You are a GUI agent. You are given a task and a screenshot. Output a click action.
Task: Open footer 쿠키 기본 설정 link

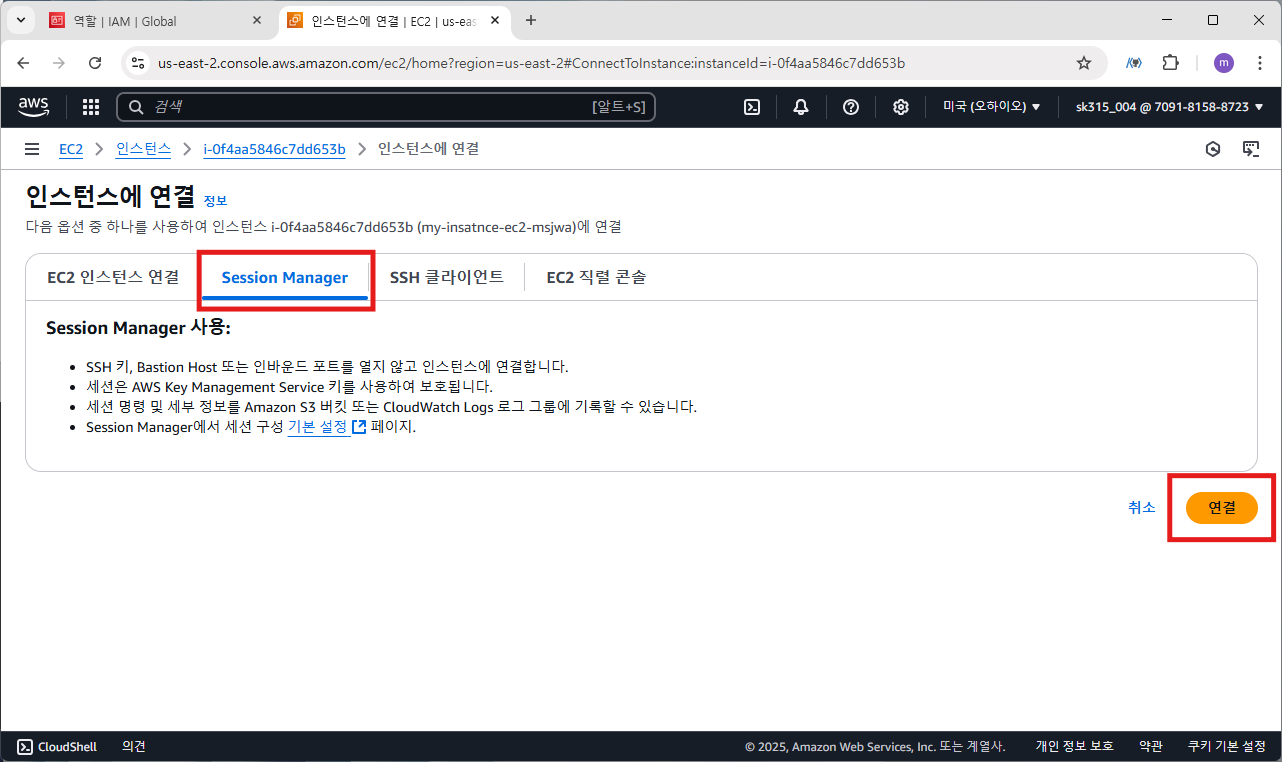1227,746
